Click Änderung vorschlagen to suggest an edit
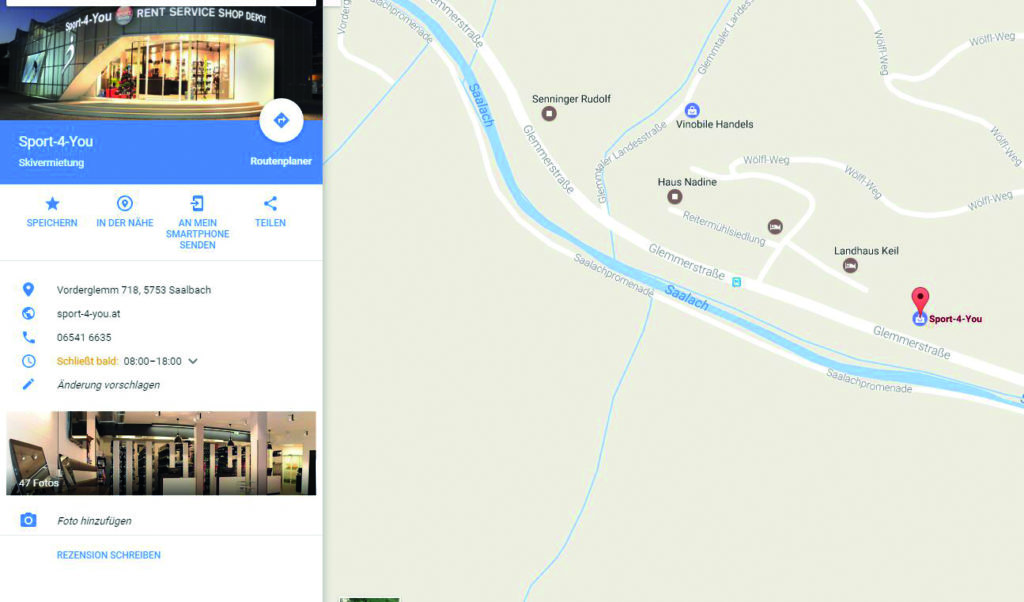Viewport: 1024px width, 602px height. pyautogui.click(x=108, y=385)
